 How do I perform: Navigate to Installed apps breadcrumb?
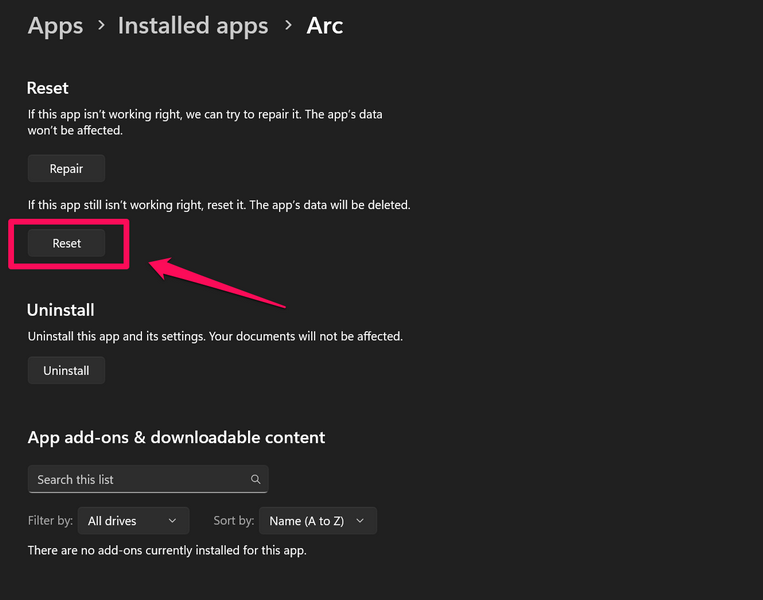(193, 26)
